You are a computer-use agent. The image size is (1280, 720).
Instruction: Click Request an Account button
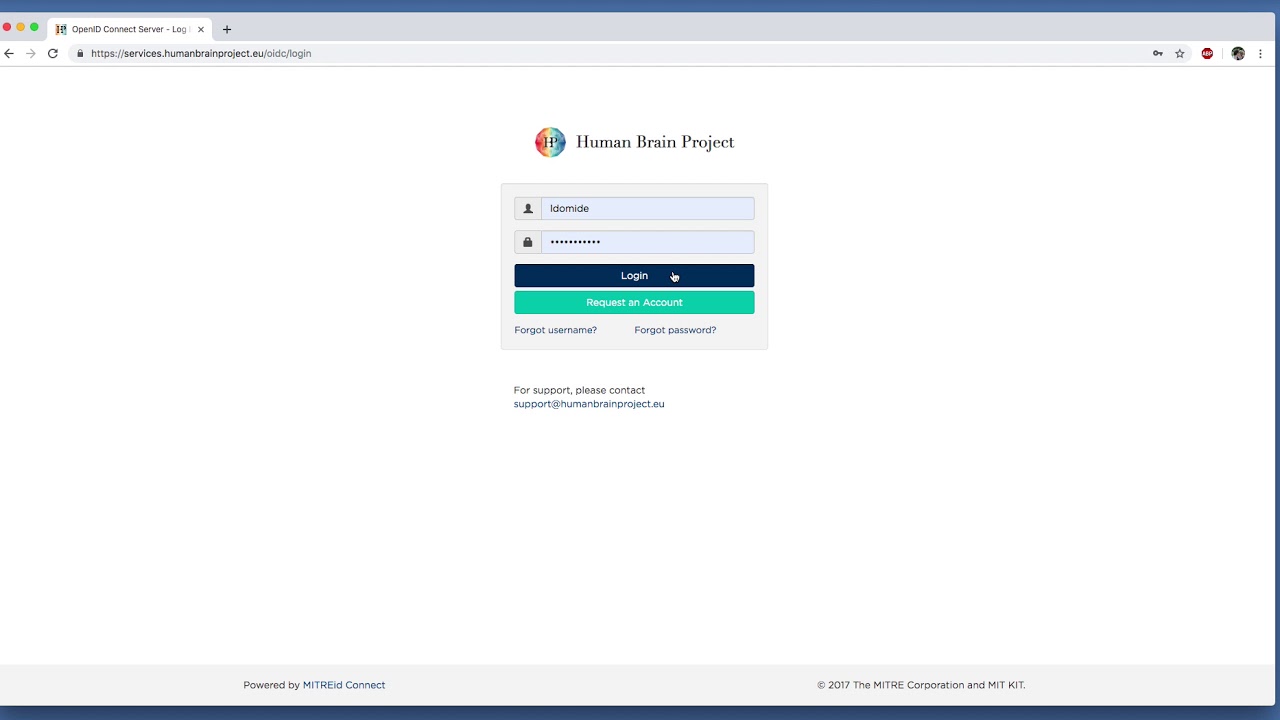pos(634,302)
